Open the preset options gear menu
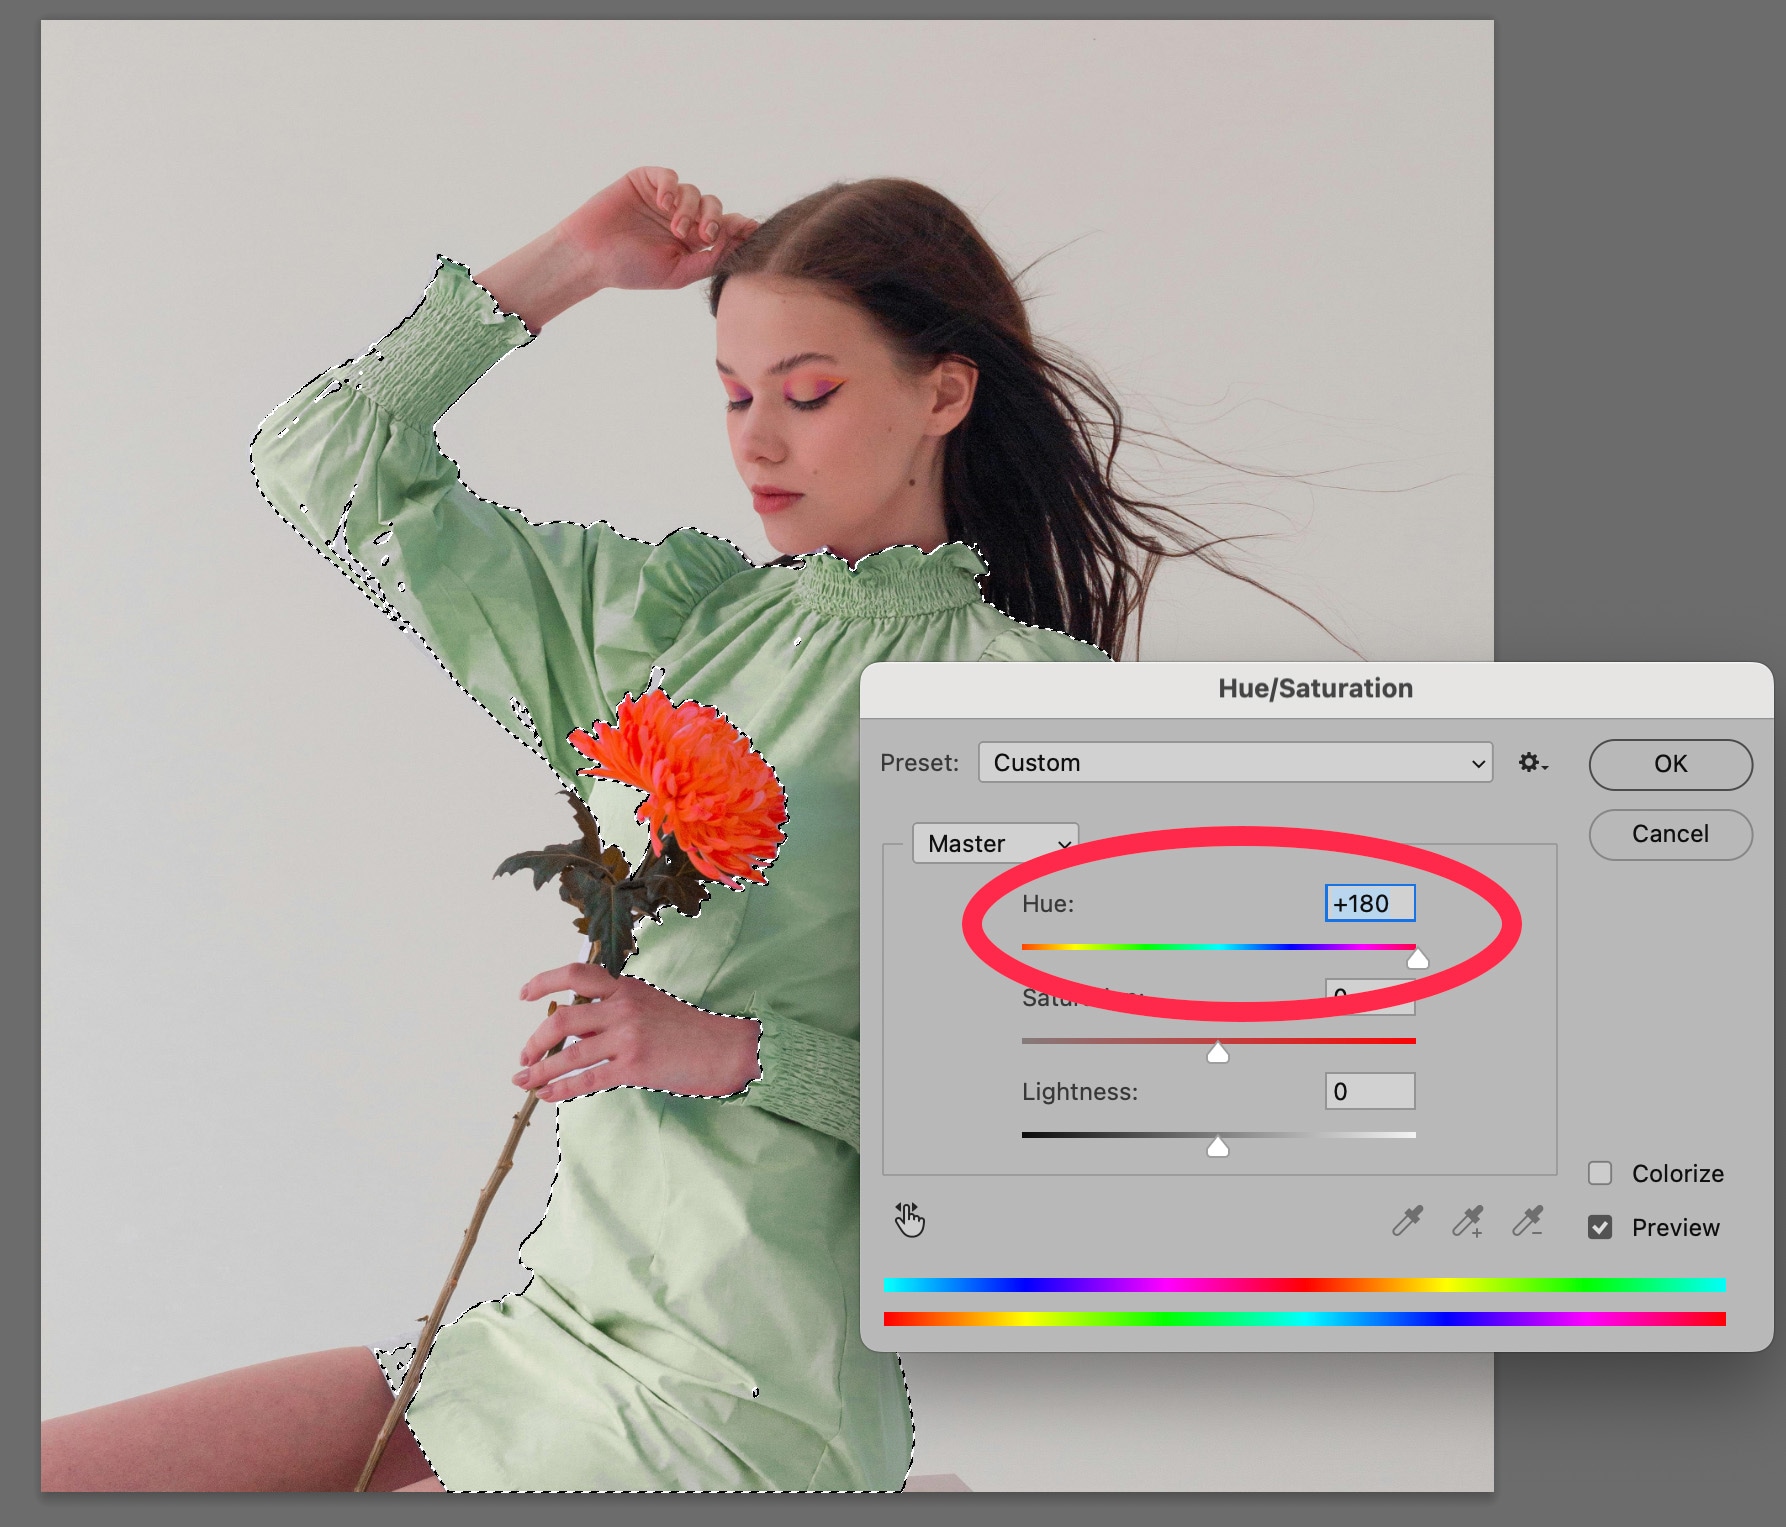 click(1532, 763)
